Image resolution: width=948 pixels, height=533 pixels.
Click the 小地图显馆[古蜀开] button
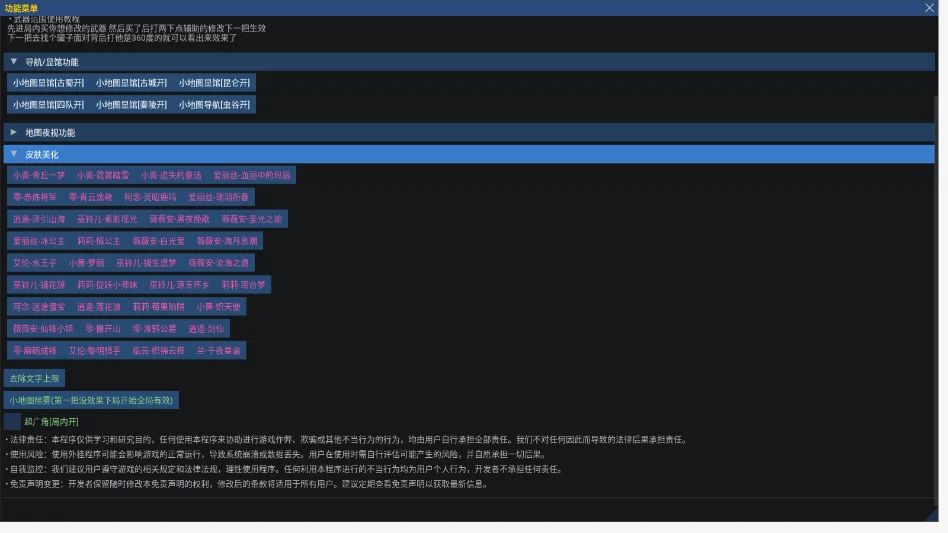(48, 83)
